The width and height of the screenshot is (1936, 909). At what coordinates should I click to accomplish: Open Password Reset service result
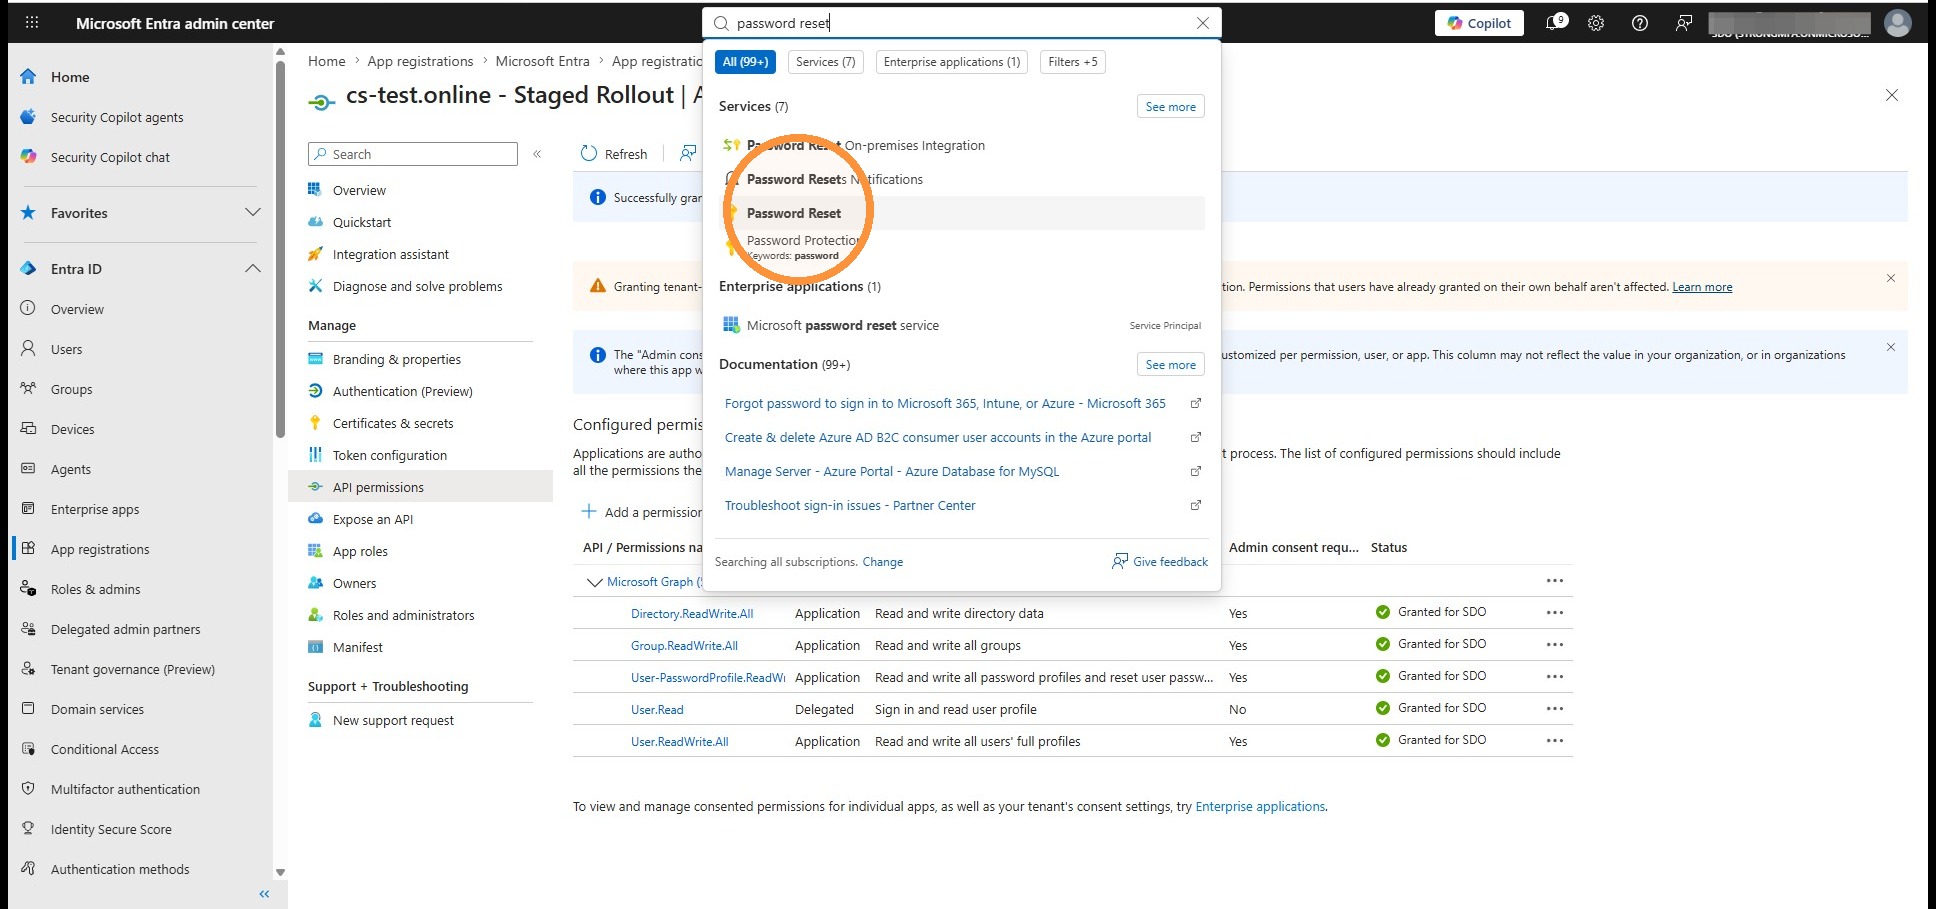pos(962,213)
